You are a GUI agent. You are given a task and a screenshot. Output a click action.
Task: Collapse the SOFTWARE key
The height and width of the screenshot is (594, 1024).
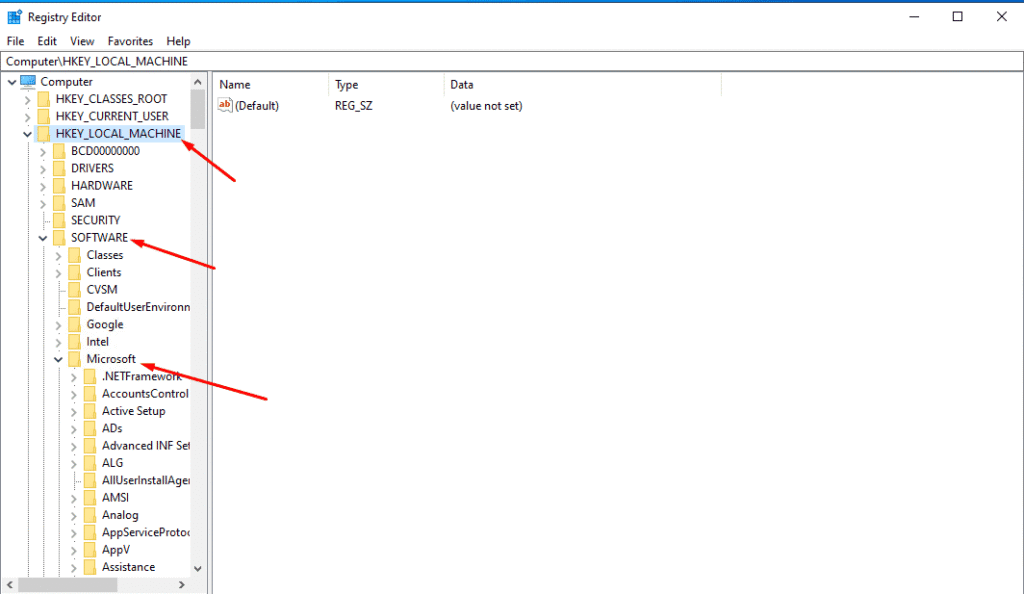point(43,238)
